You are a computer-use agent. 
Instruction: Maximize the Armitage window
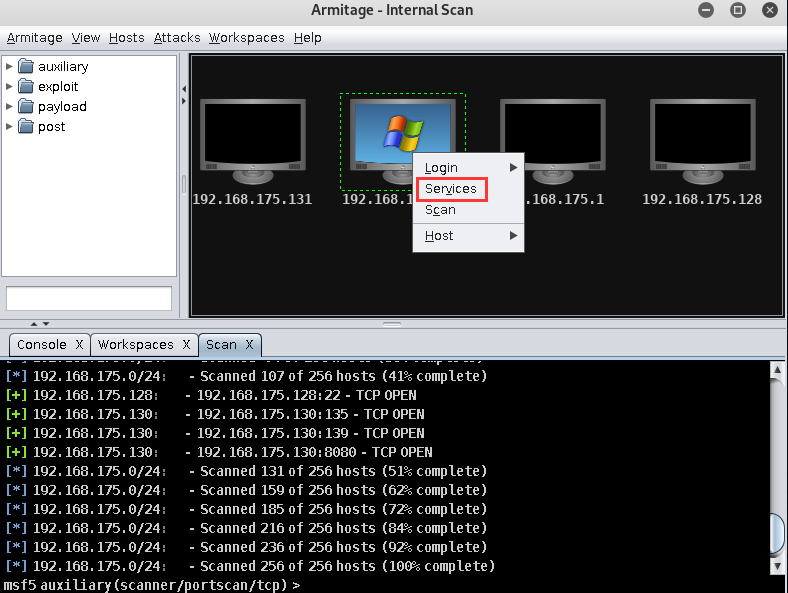(738, 10)
